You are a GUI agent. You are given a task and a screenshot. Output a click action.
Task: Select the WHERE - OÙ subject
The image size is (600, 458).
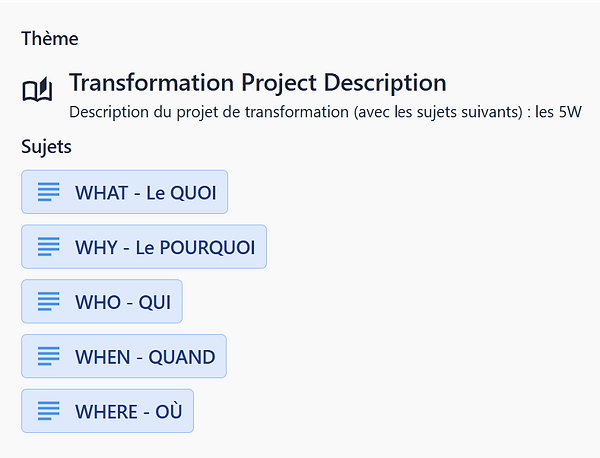[x=128, y=411]
